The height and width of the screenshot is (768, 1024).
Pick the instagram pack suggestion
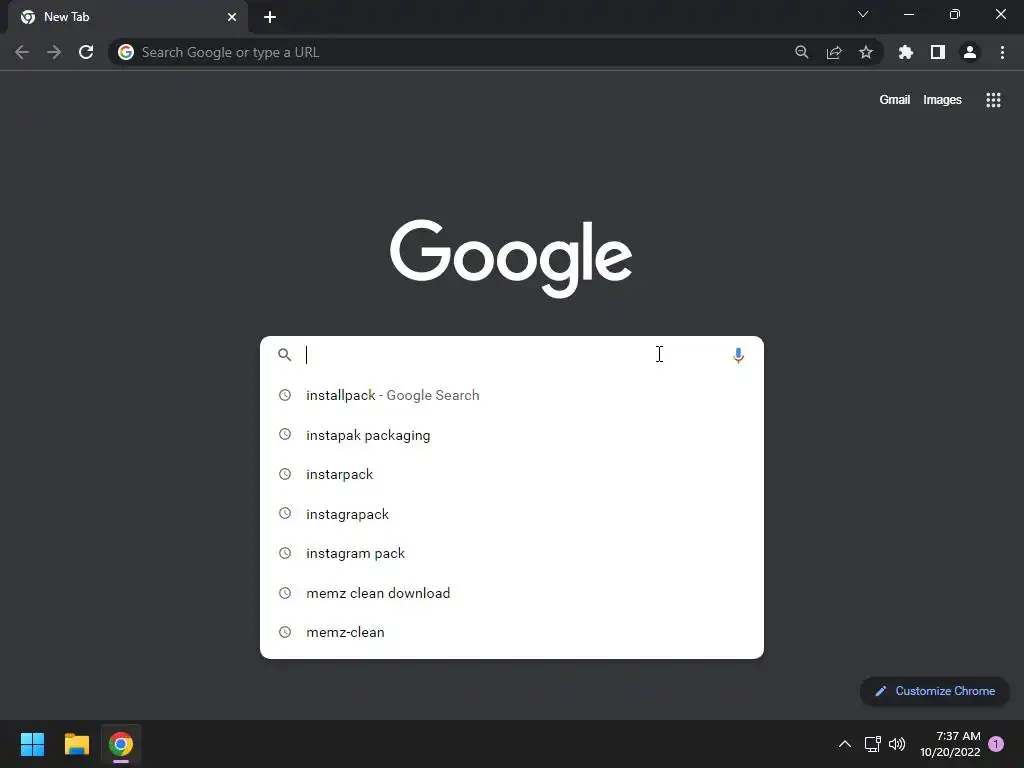pos(512,553)
